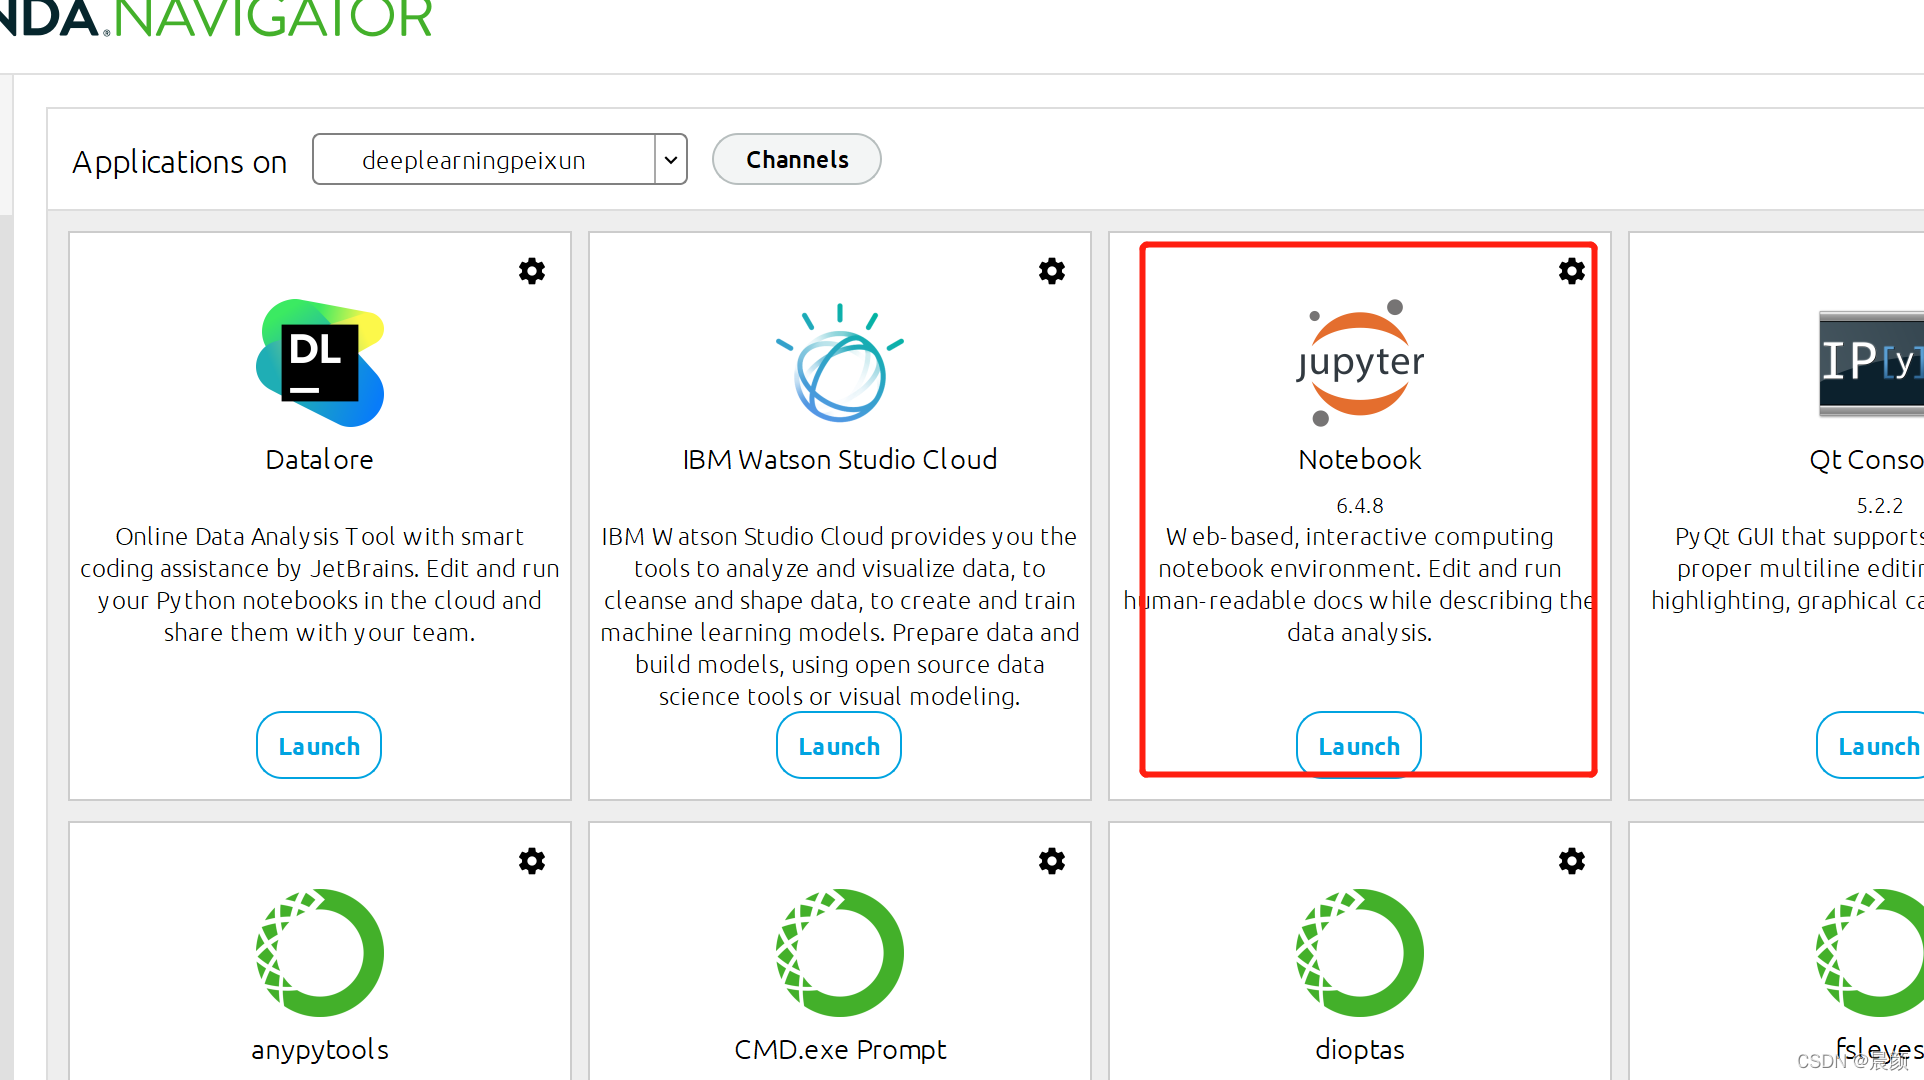
Task: Click the Datalore title text
Action: coord(320,460)
